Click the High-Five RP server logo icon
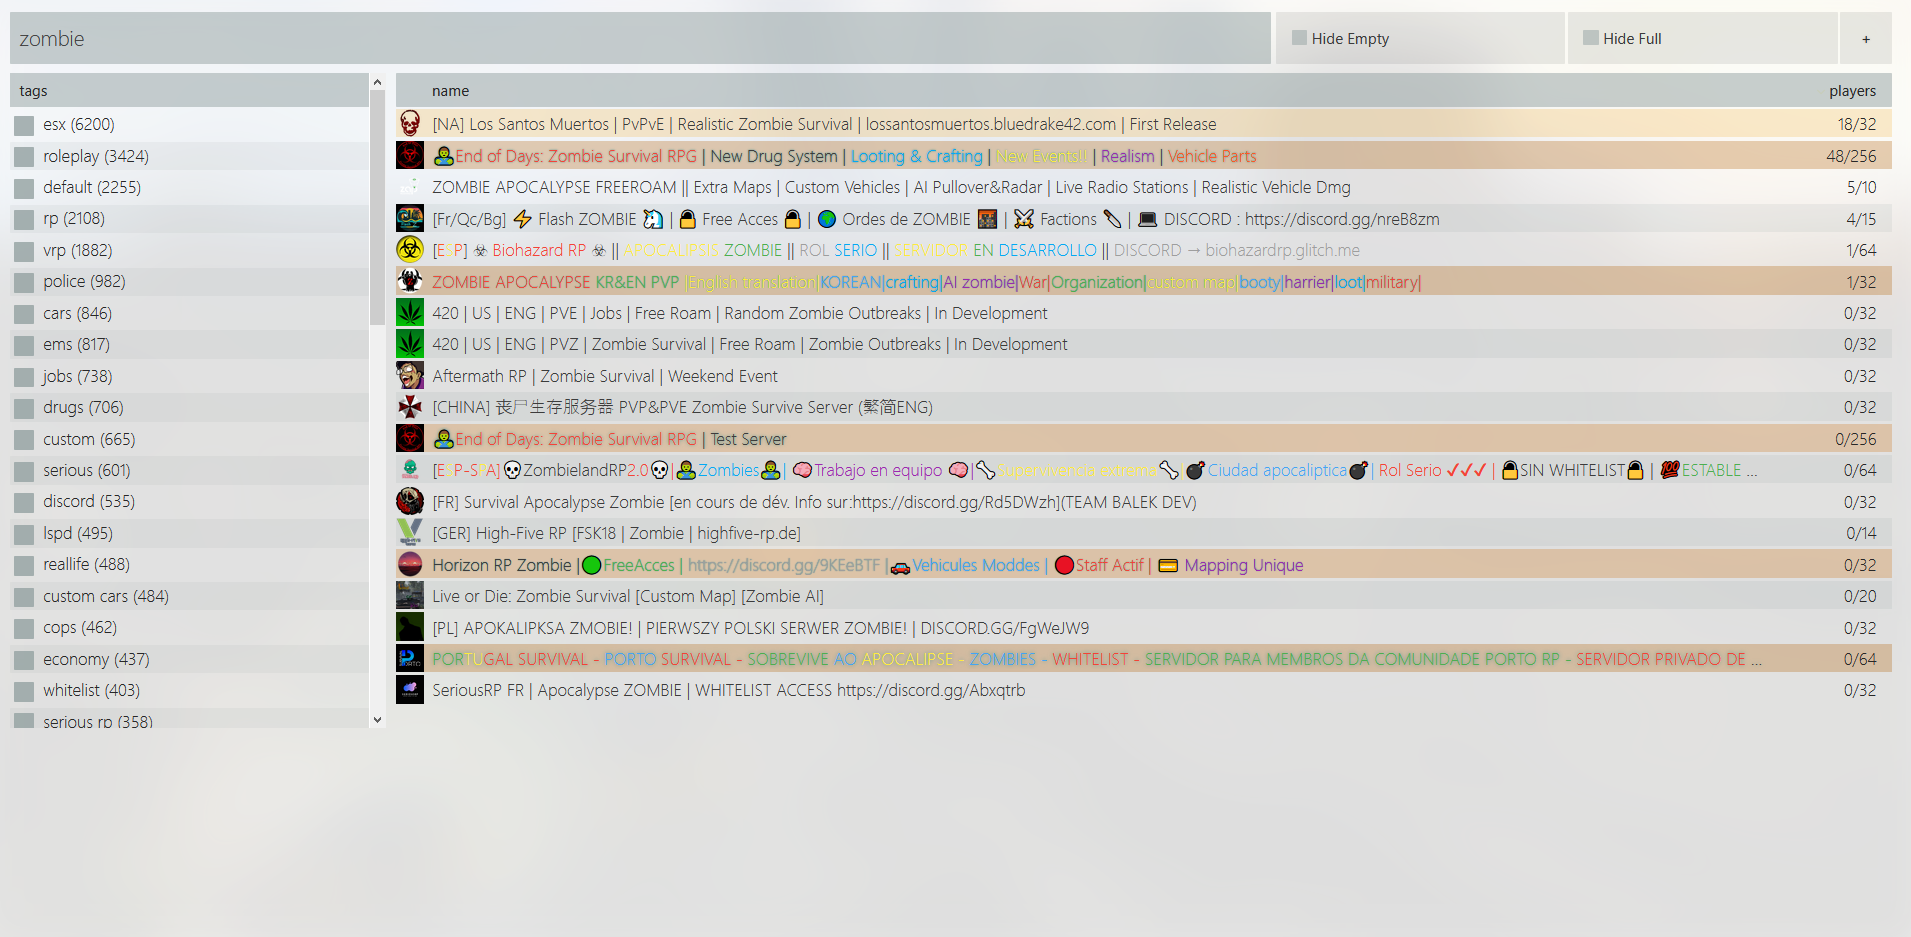Screen dimensions: 1911x937 click(x=410, y=533)
